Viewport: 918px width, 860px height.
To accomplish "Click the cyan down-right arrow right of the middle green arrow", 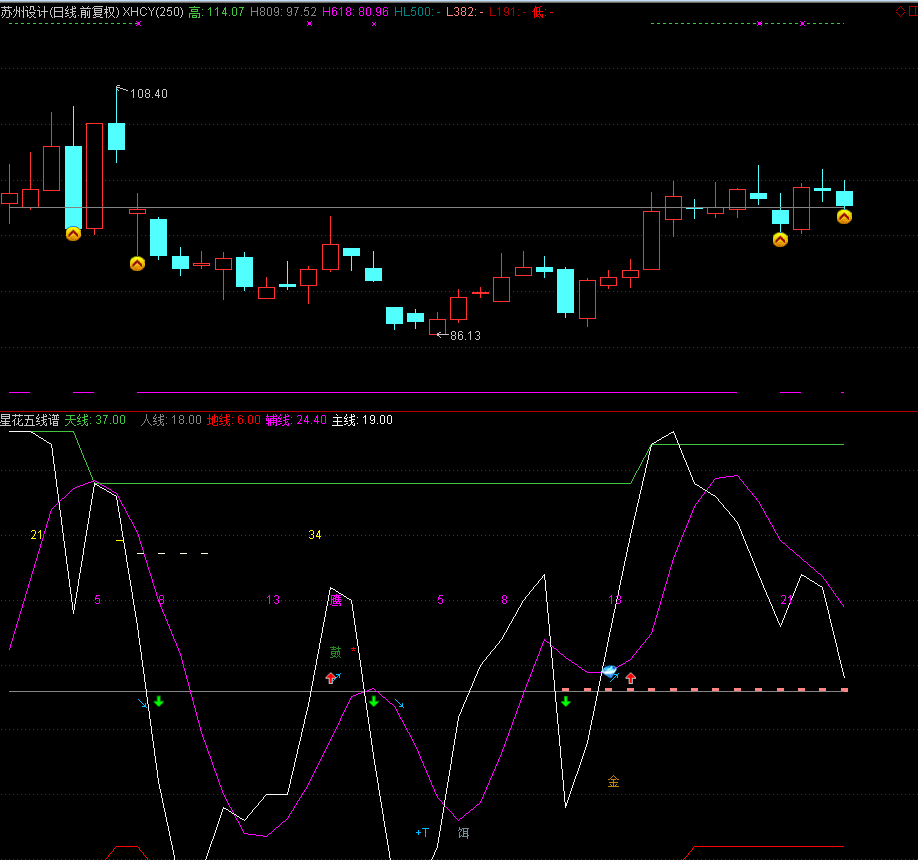I will (399, 703).
